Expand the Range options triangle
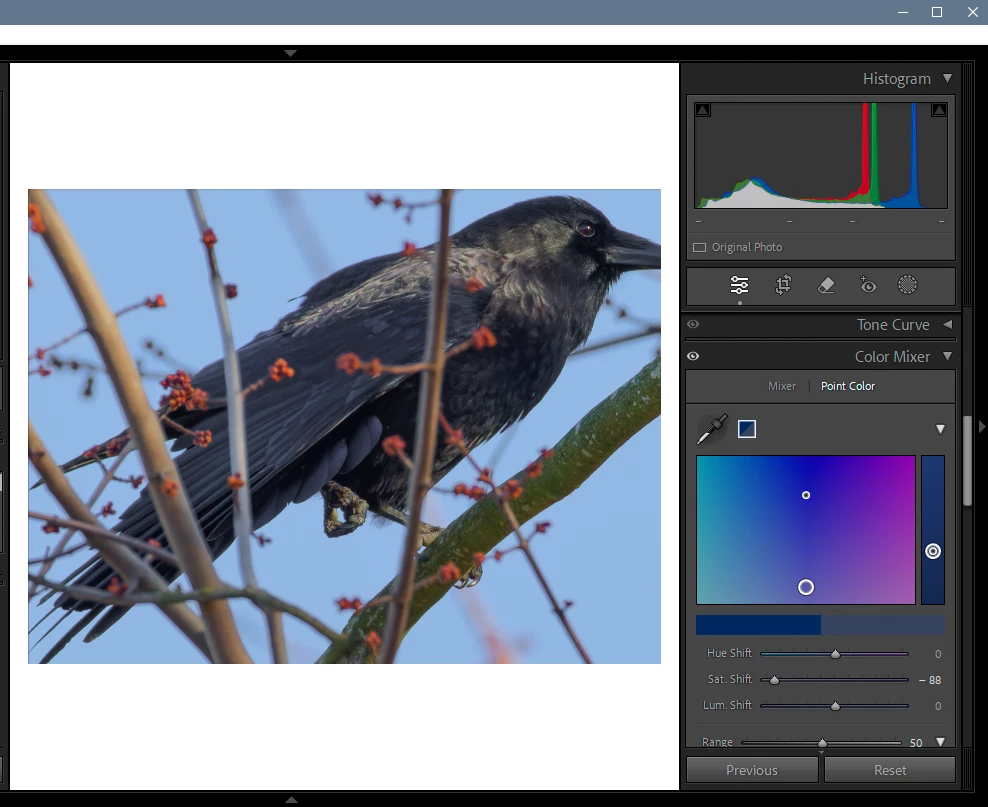The height and width of the screenshot is (807, 988). point(941,742)
